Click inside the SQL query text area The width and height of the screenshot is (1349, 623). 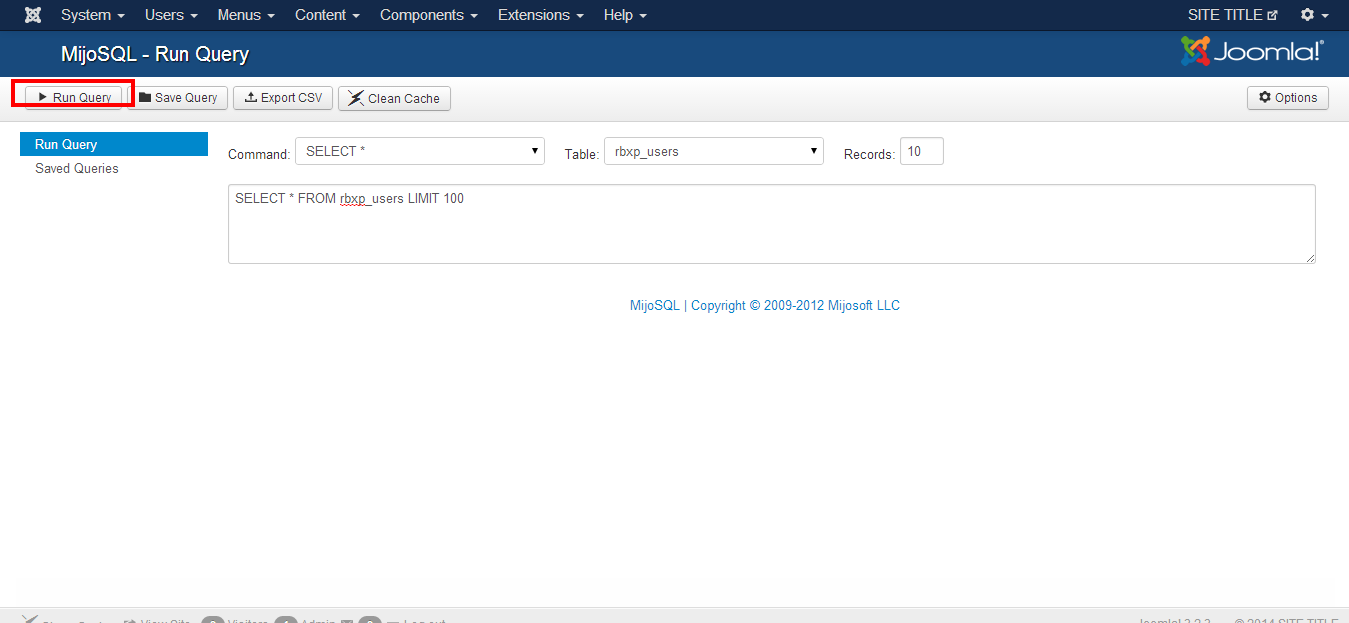coord(772,224)
